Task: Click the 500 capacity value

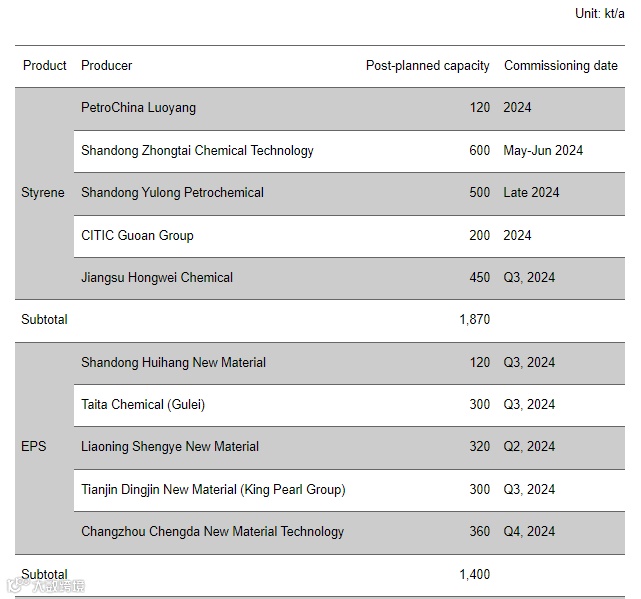Action: [x=480, y=193]
